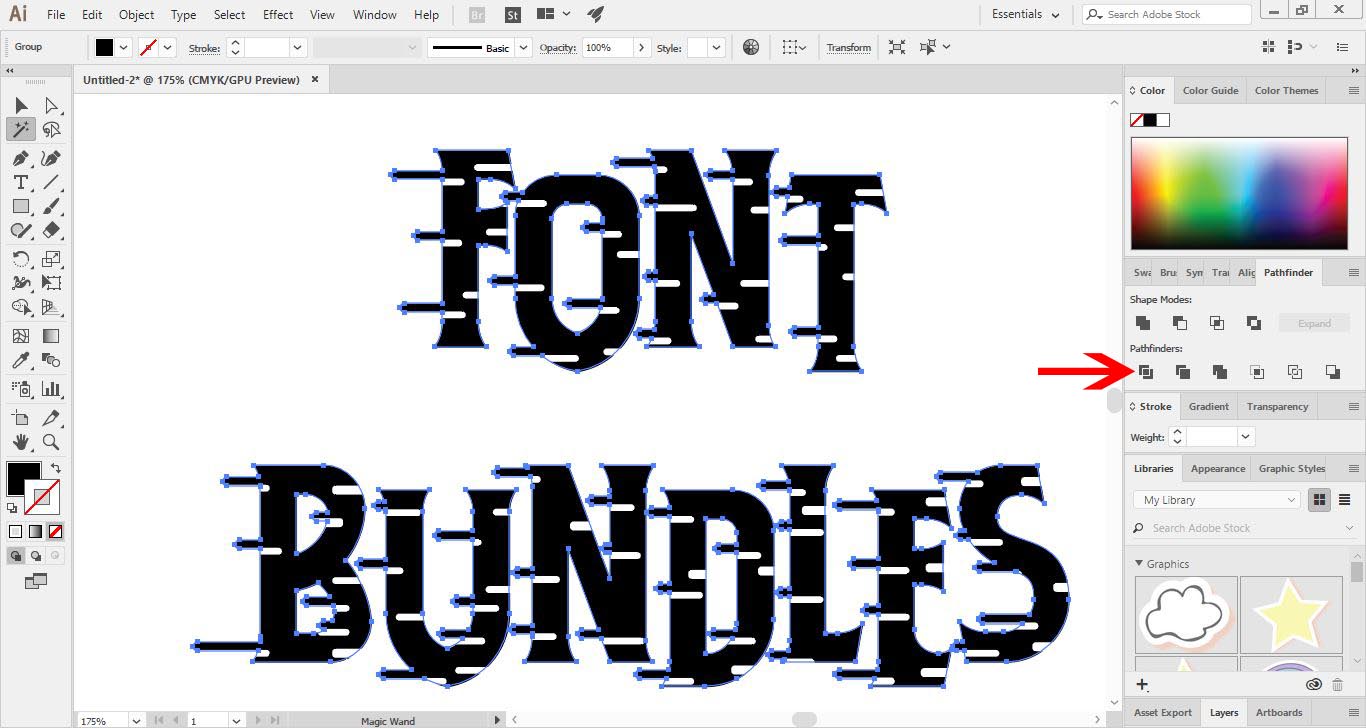
Task: Select the Gradient tool in the toolbar
Action: click(x=51, y=336)
